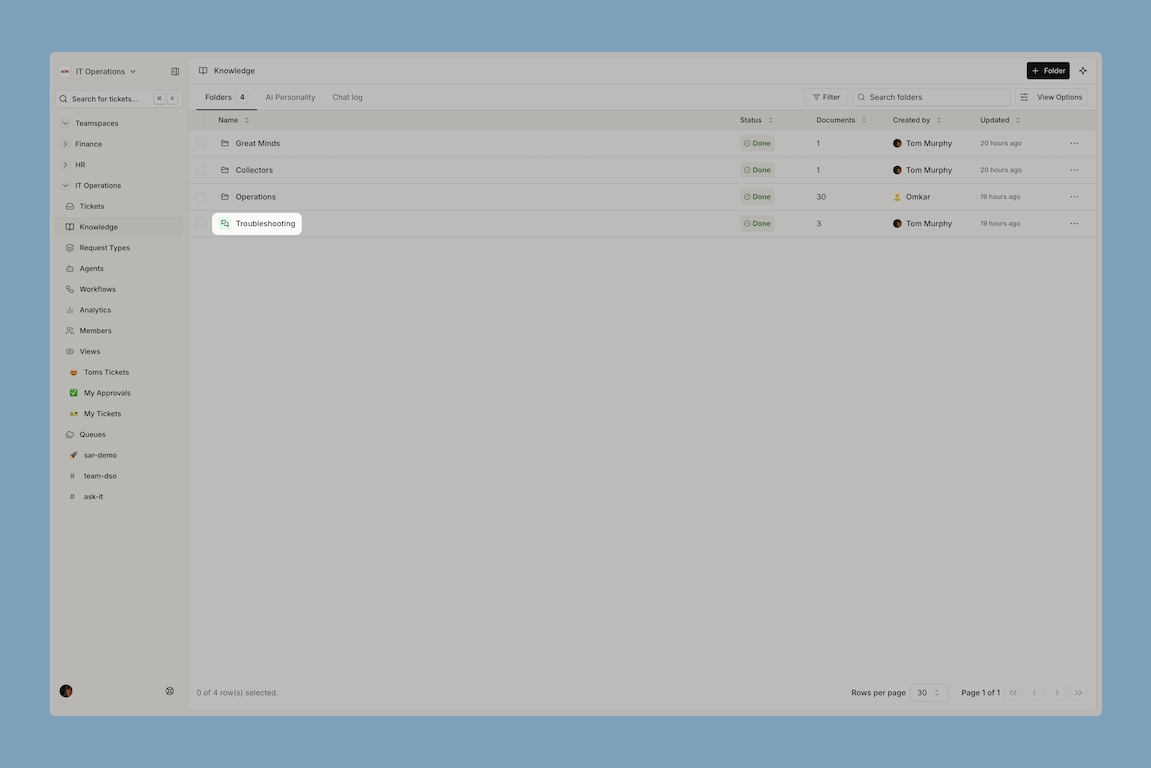Click the AI sparkle icon
The width and height of the screenshot is (1151, 768).
[1083, 71]
